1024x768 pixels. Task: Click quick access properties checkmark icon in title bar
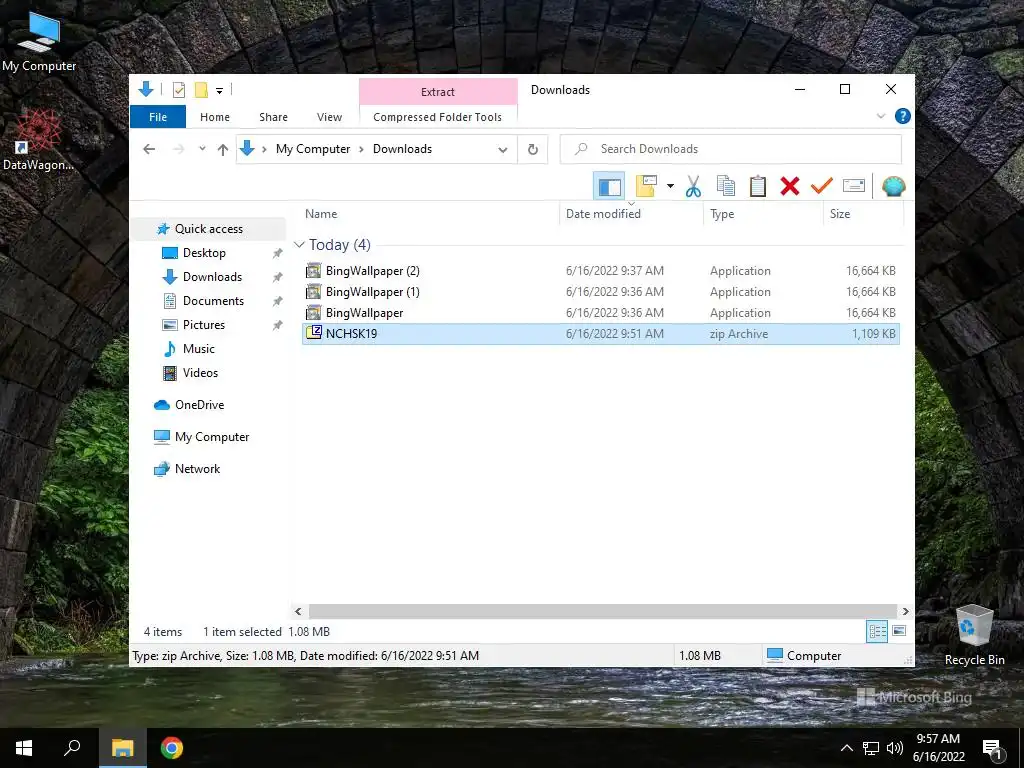coord(178,90)
